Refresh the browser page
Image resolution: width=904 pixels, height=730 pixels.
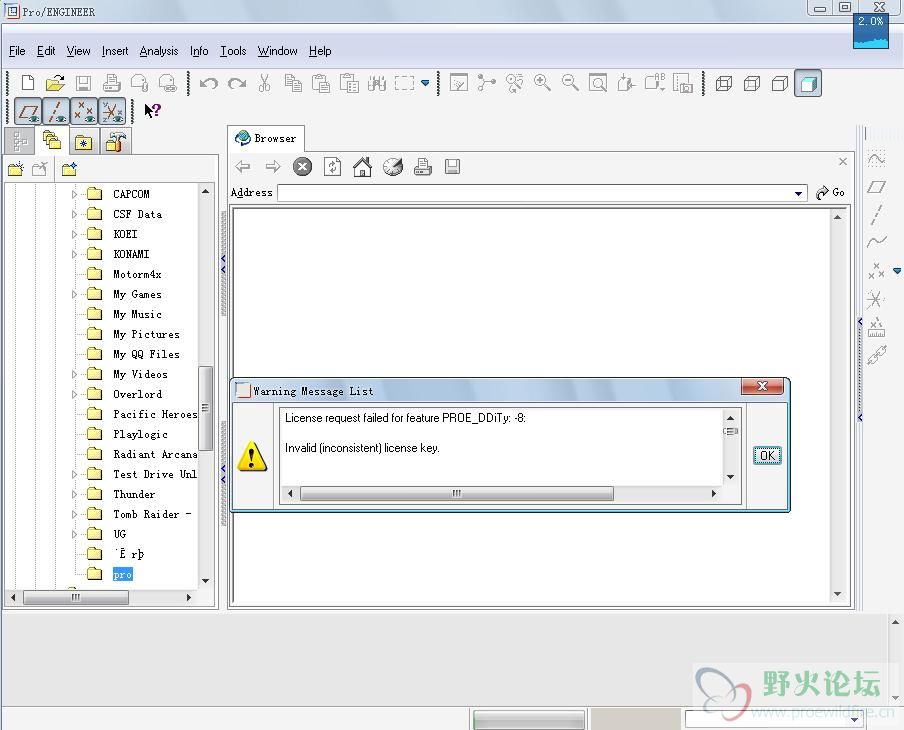[333, 167]
